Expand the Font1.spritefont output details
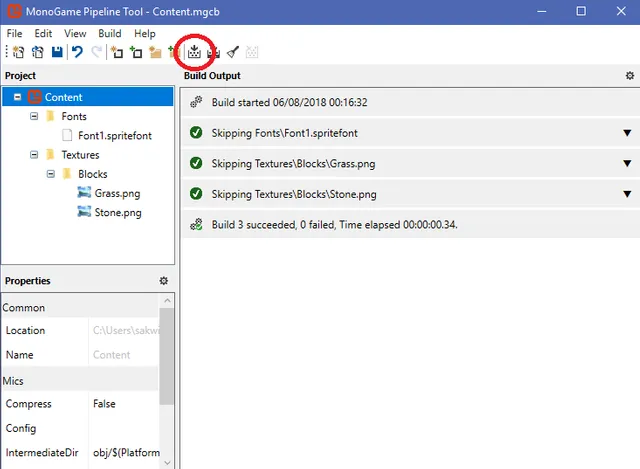This screenshot has height=469, width=640. (627, 133)
